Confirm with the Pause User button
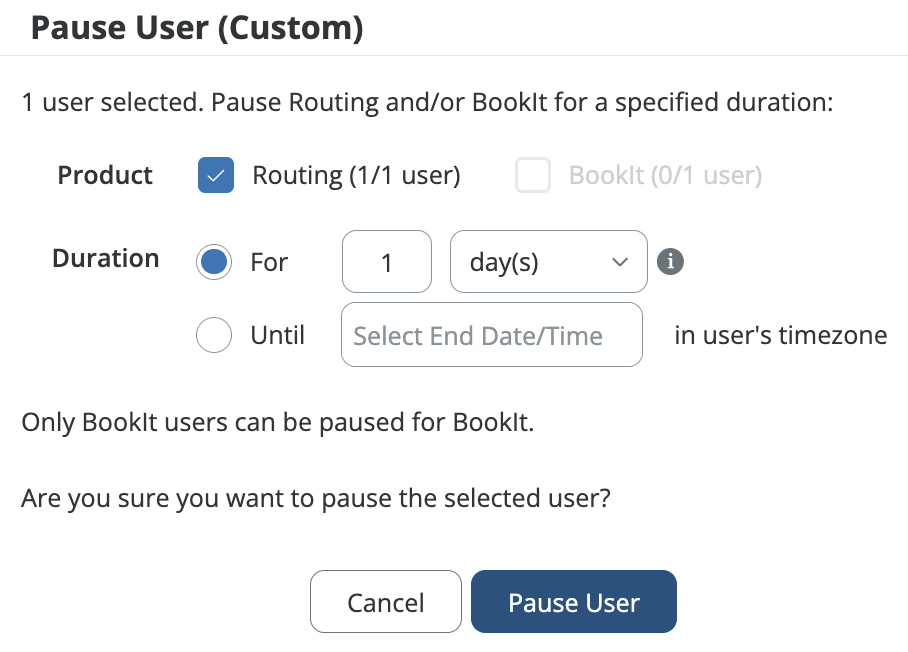 573,603
